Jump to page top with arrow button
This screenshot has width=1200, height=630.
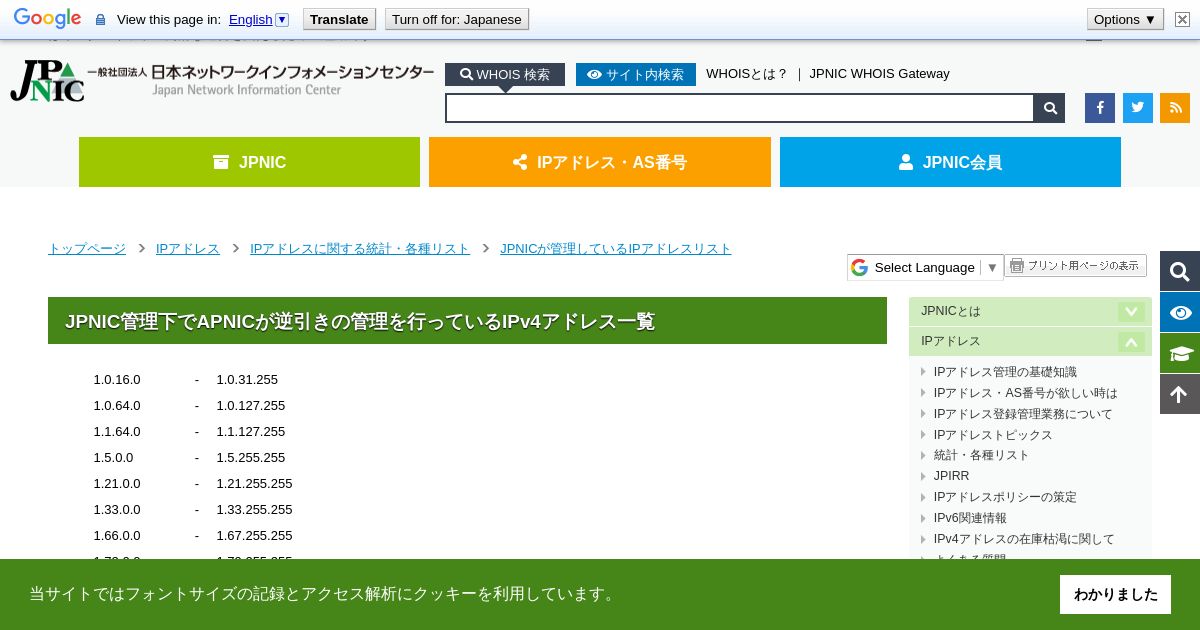pyautogui.click(x=1180, y=394)
